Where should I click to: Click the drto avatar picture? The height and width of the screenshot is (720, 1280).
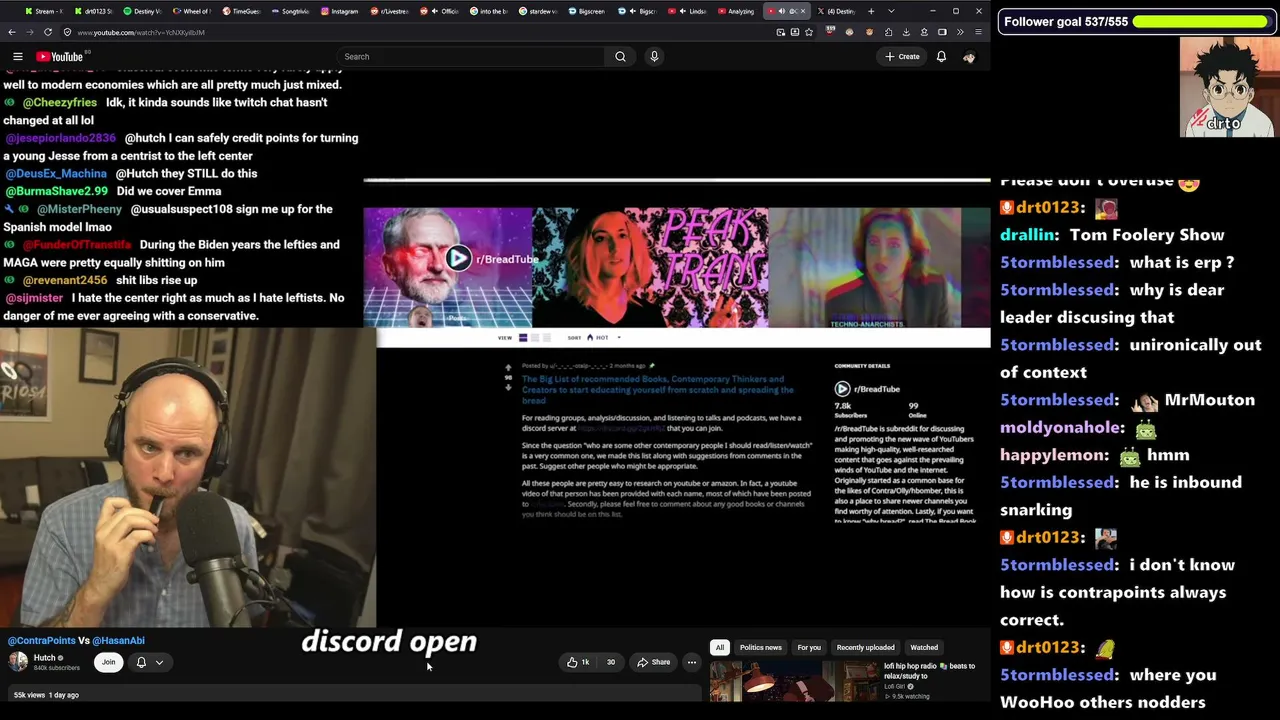pyautogui.click(x=1228, y=87)
